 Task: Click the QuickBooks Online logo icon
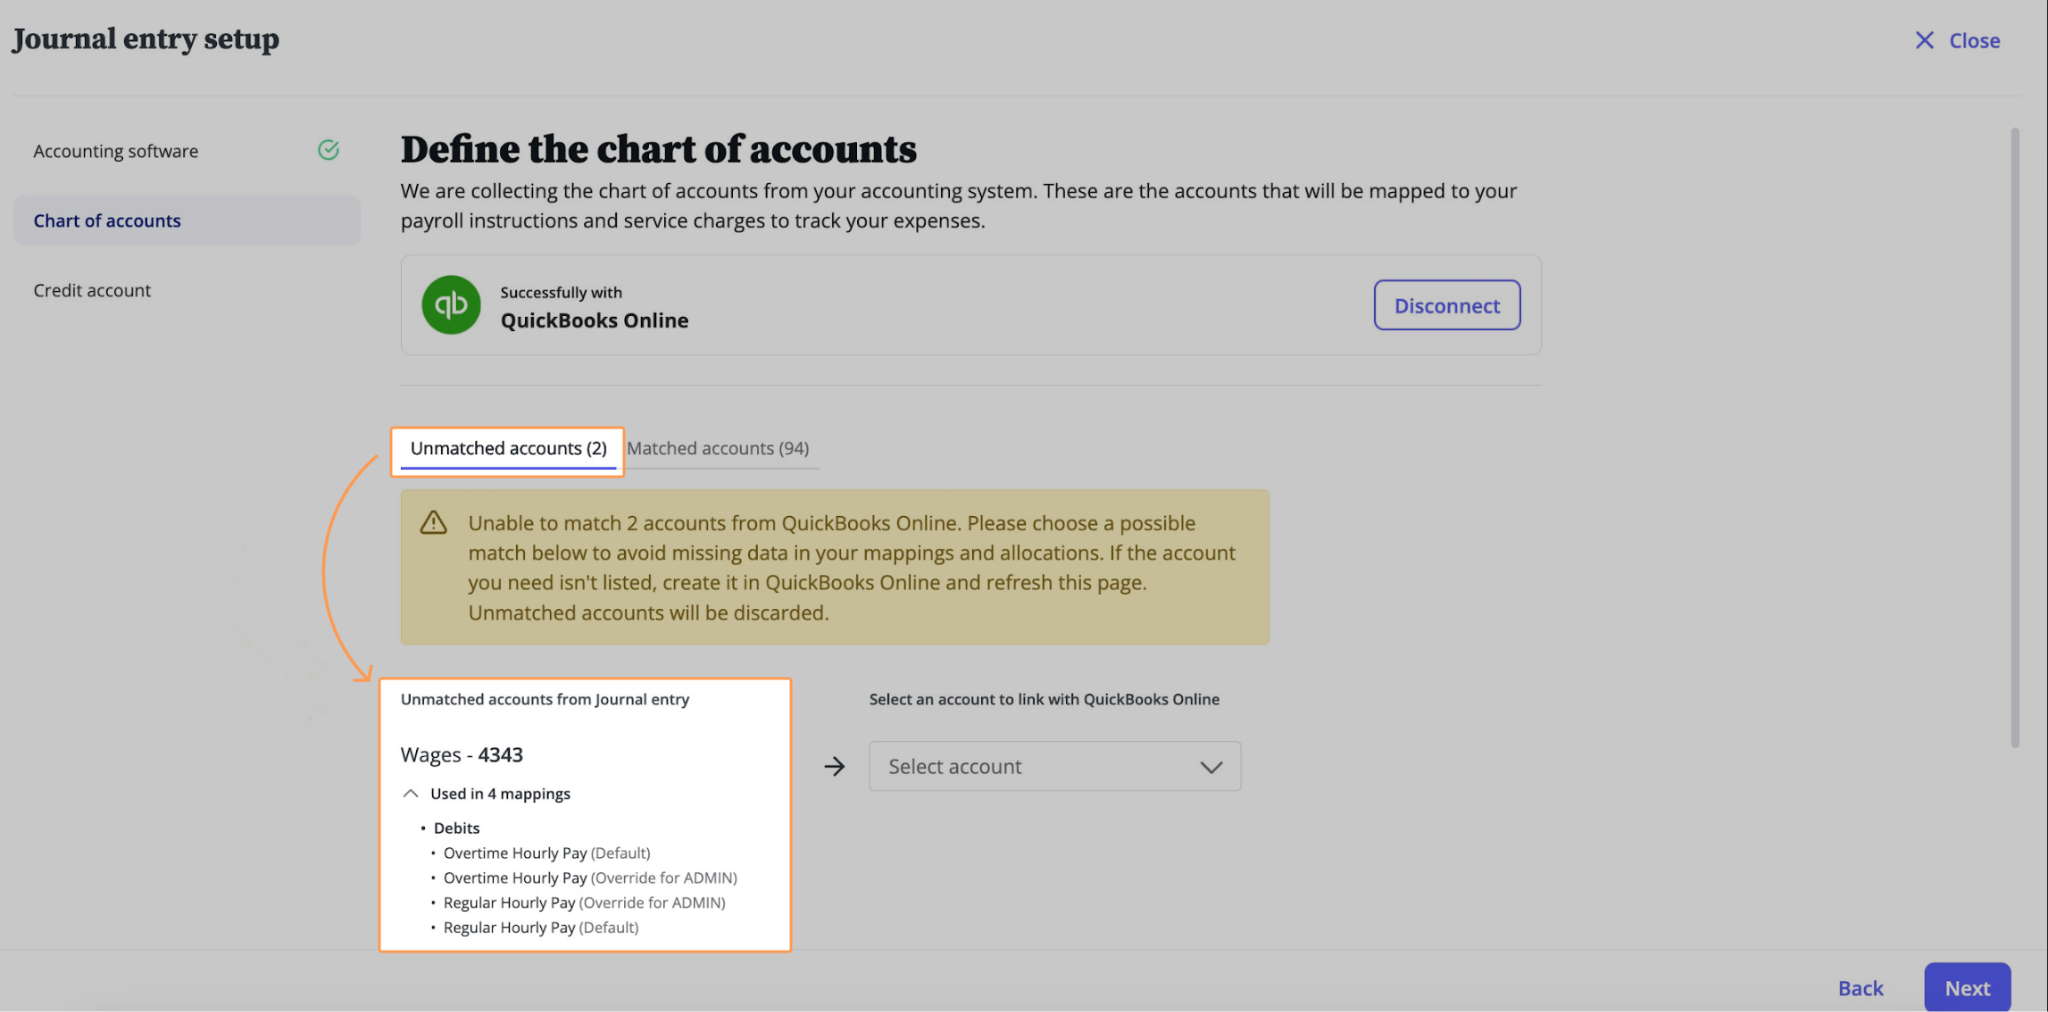point(451,305)
